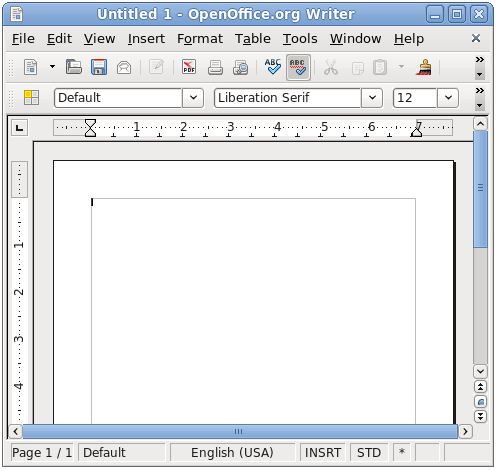
Task: Click the Font Size field showing 12
Action: pyautogui.click(x=415, y=98)
